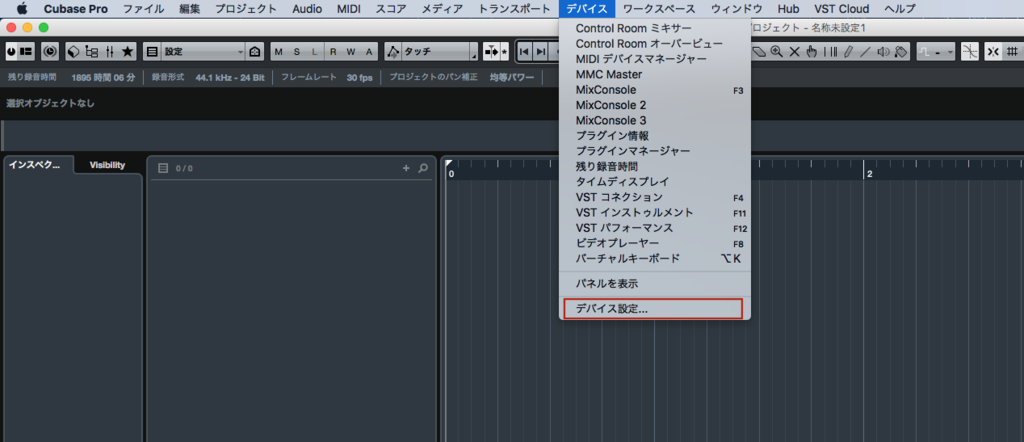Select デバイス設定... menu entry
Screen dimensions: 1024x442
(652, 309)
